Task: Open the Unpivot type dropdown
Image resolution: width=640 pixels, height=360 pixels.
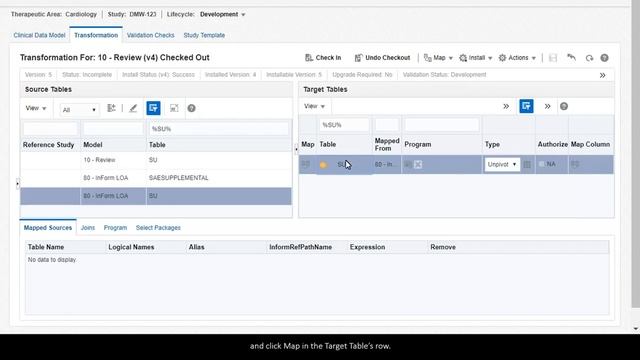Action: click(502, 164)
